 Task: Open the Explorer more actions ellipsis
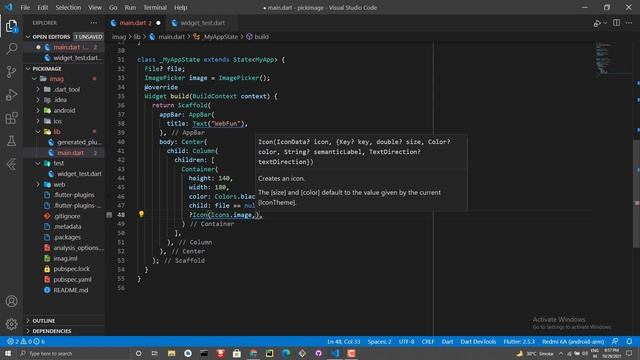tap(94, 23)
